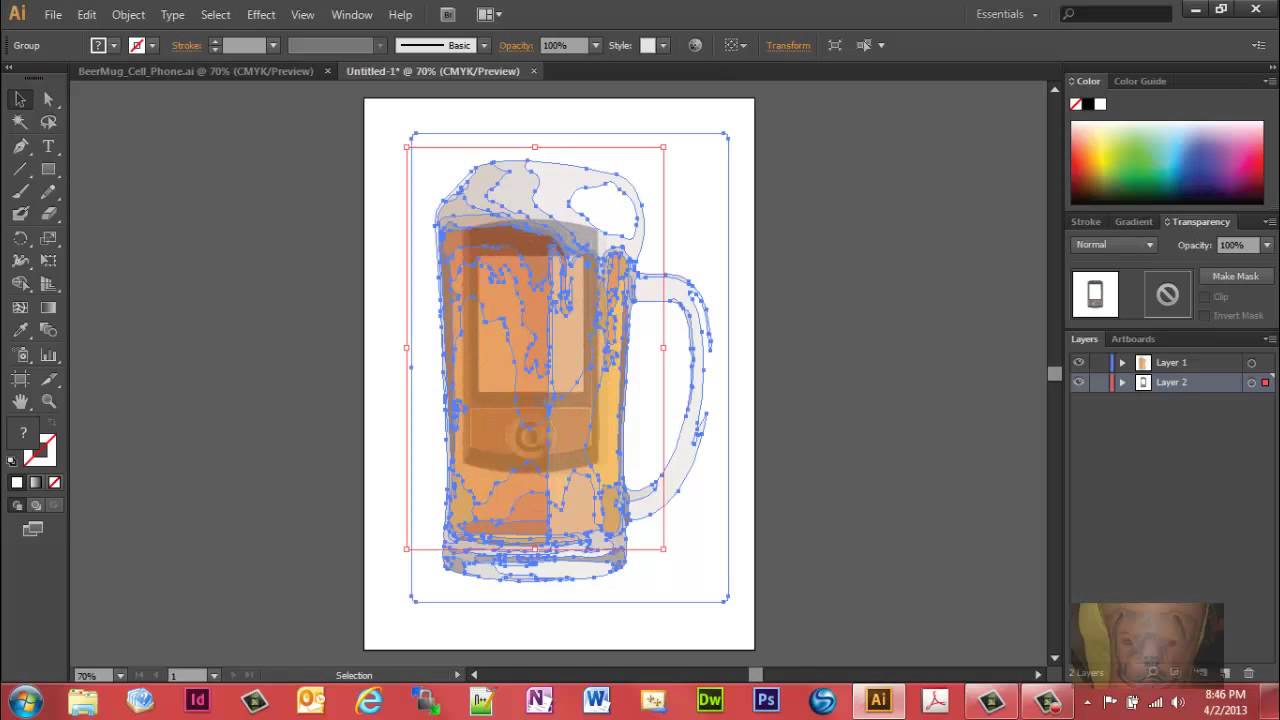Click the white swatch in Color panel

tap(1100, 104)
